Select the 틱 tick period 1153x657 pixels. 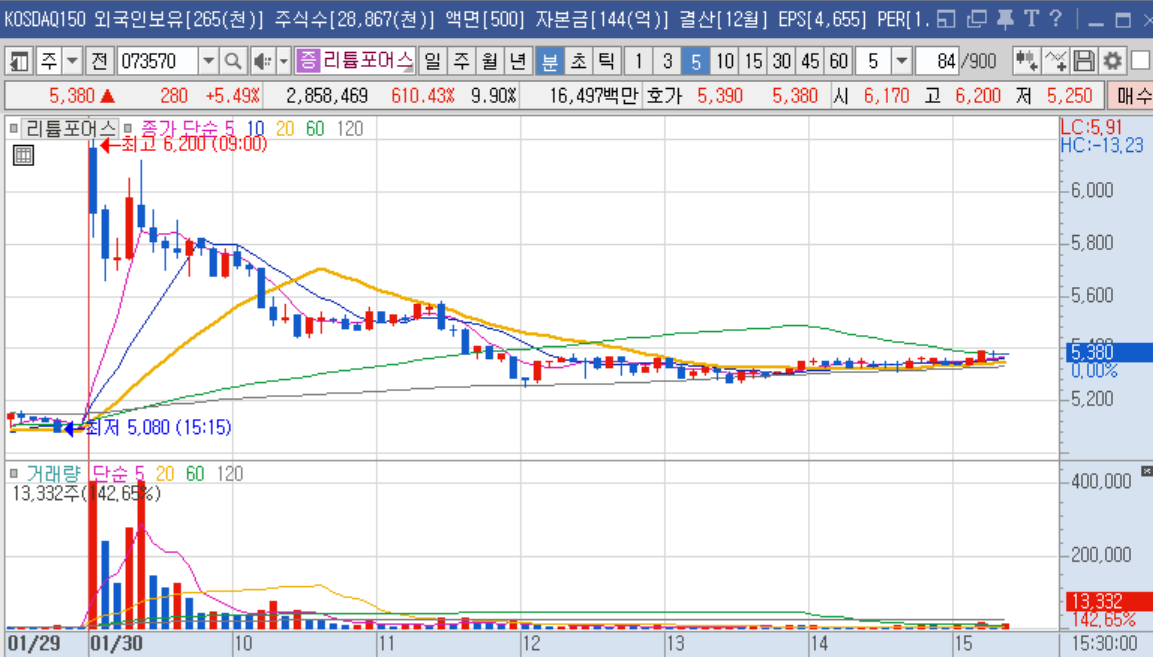[607, 61]
